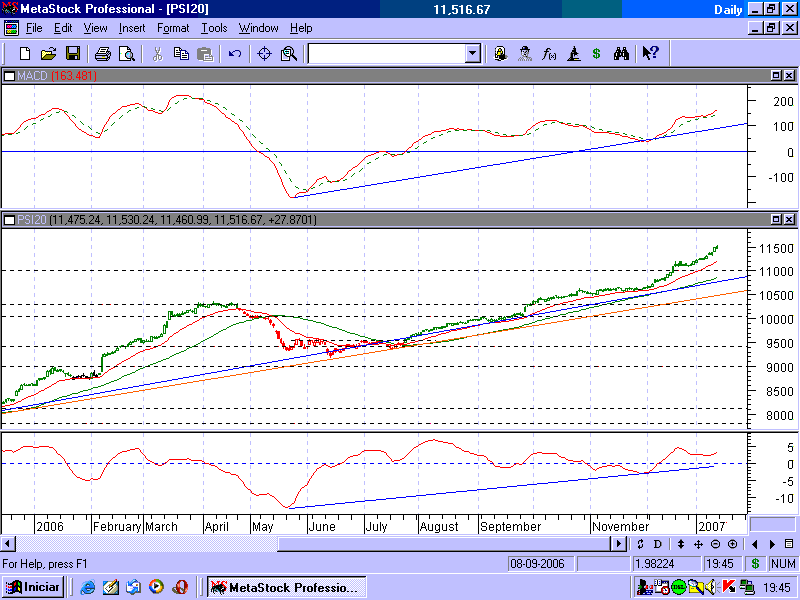Viewport: 800px width, 600px height.
Task: Open the Indicator Builder f(x) icon
Action: point(549,54)
